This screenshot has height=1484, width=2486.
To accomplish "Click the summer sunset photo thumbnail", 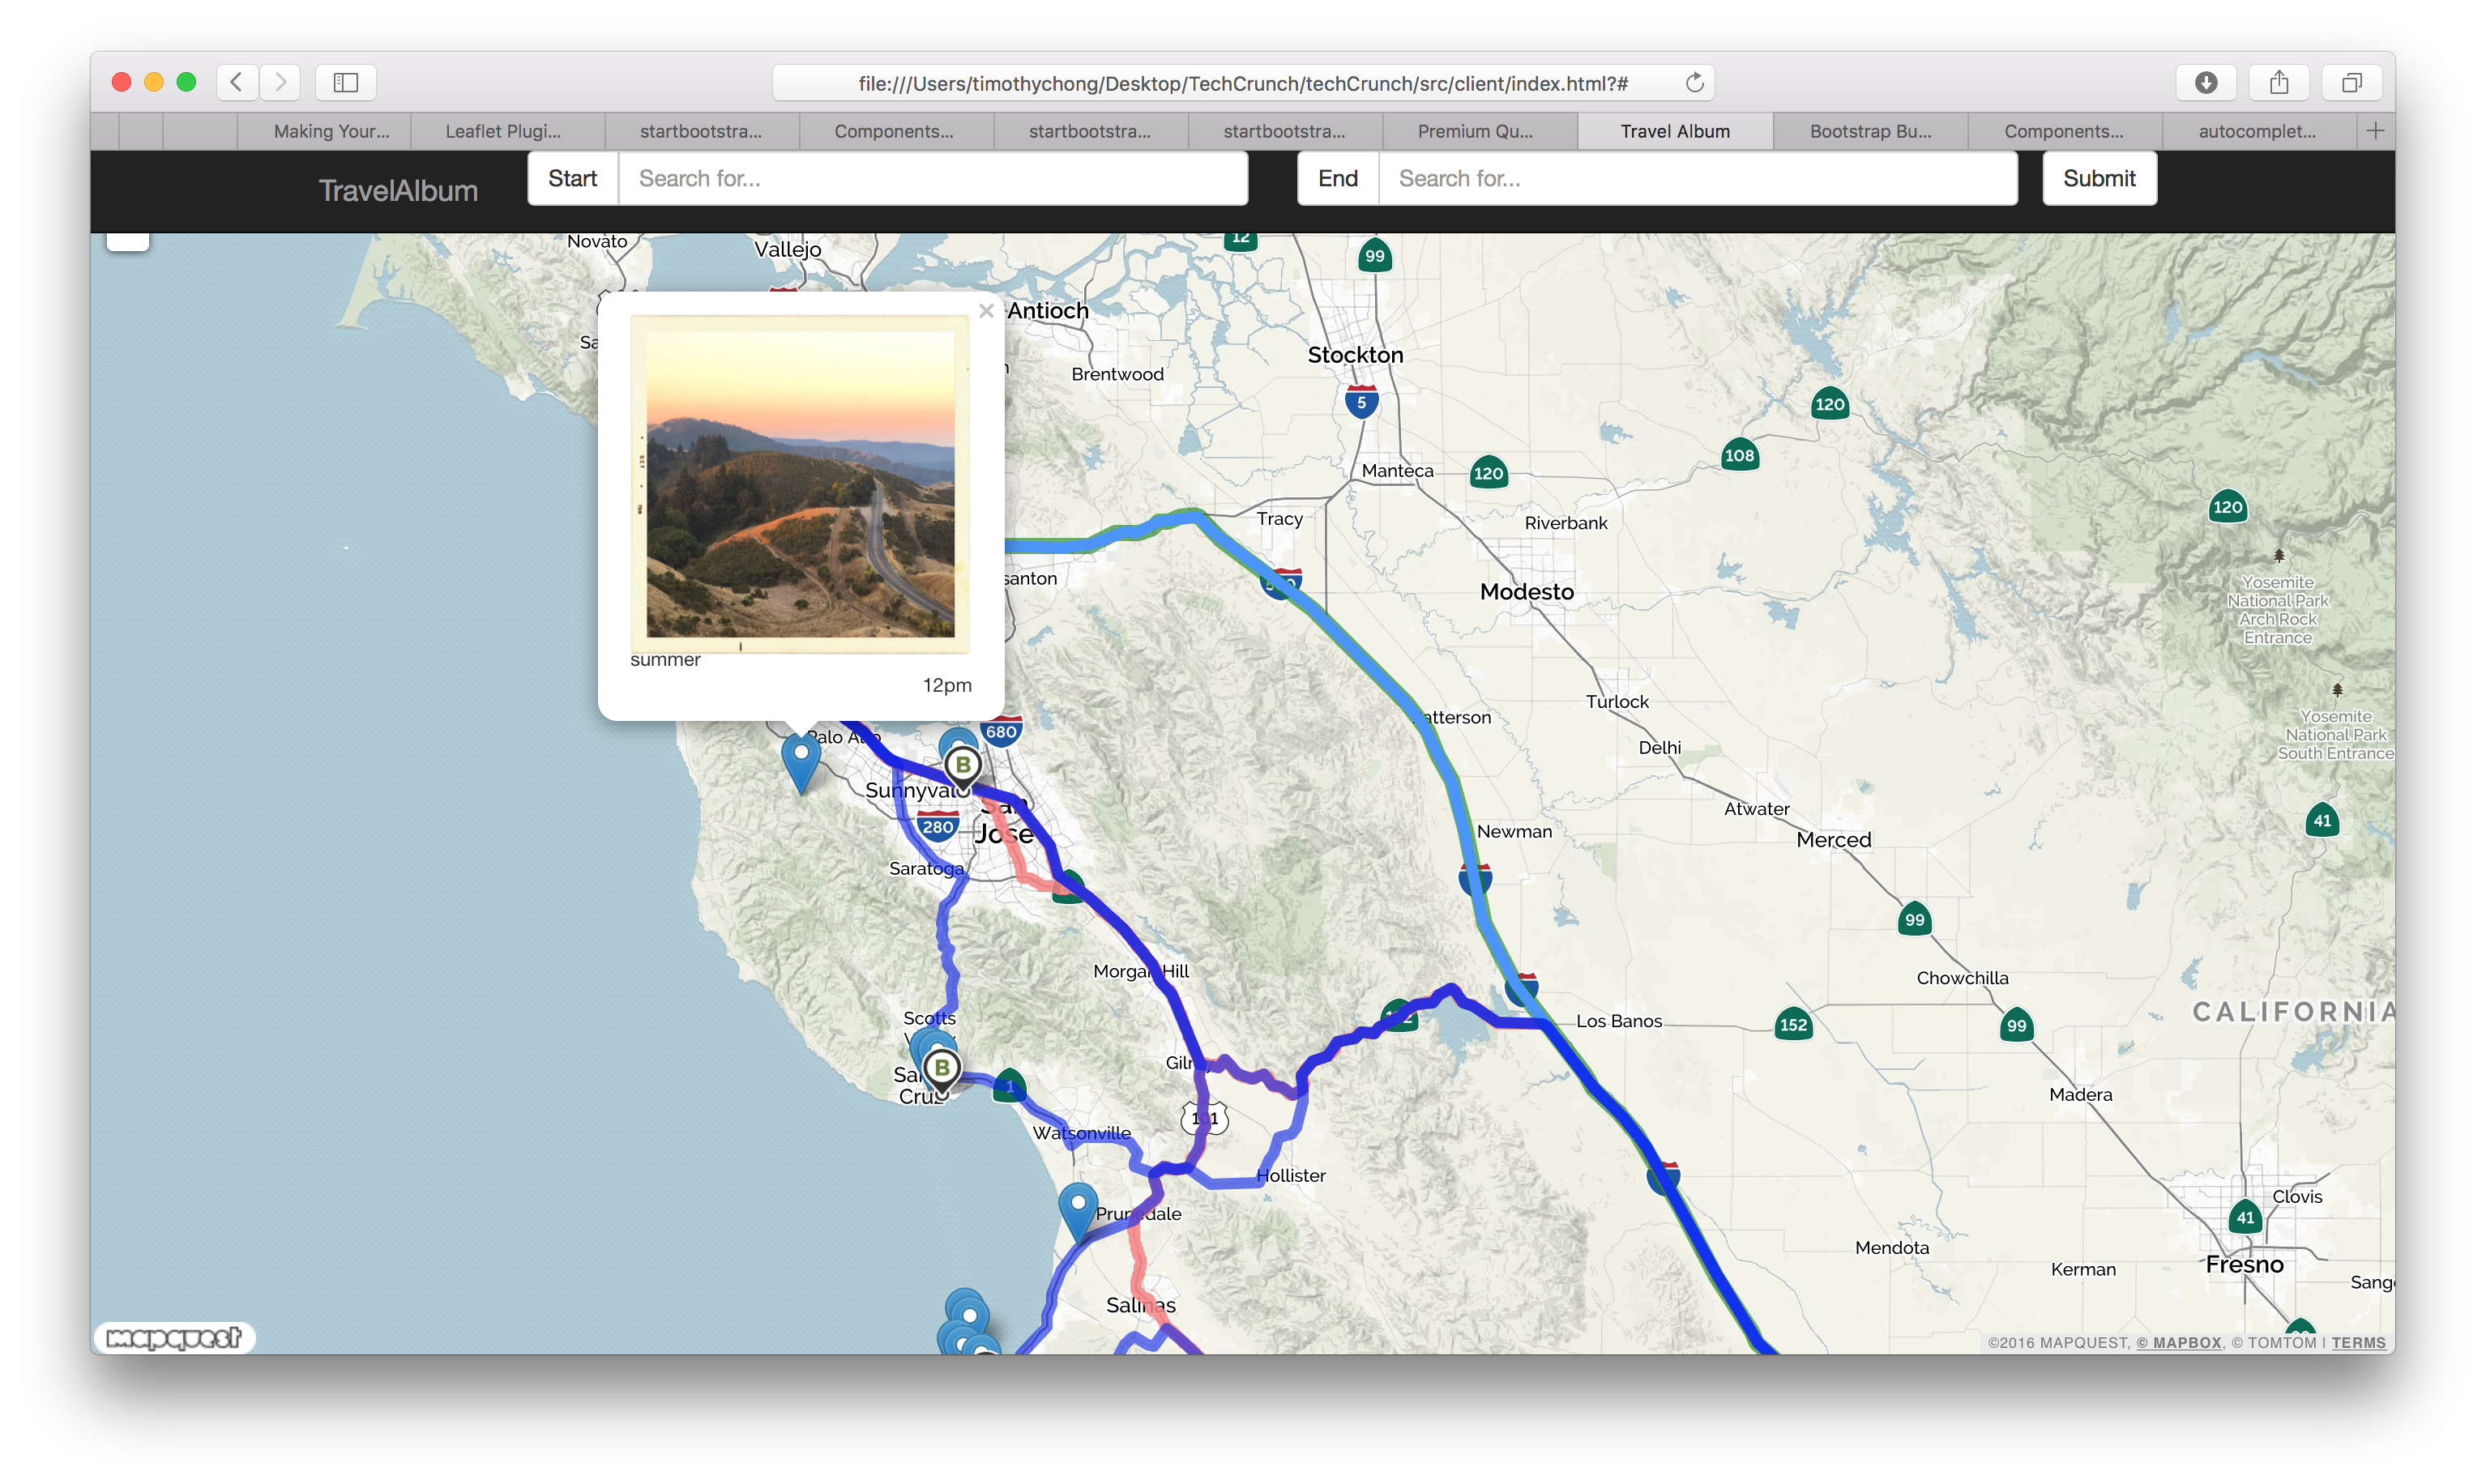I will [800, 484].
